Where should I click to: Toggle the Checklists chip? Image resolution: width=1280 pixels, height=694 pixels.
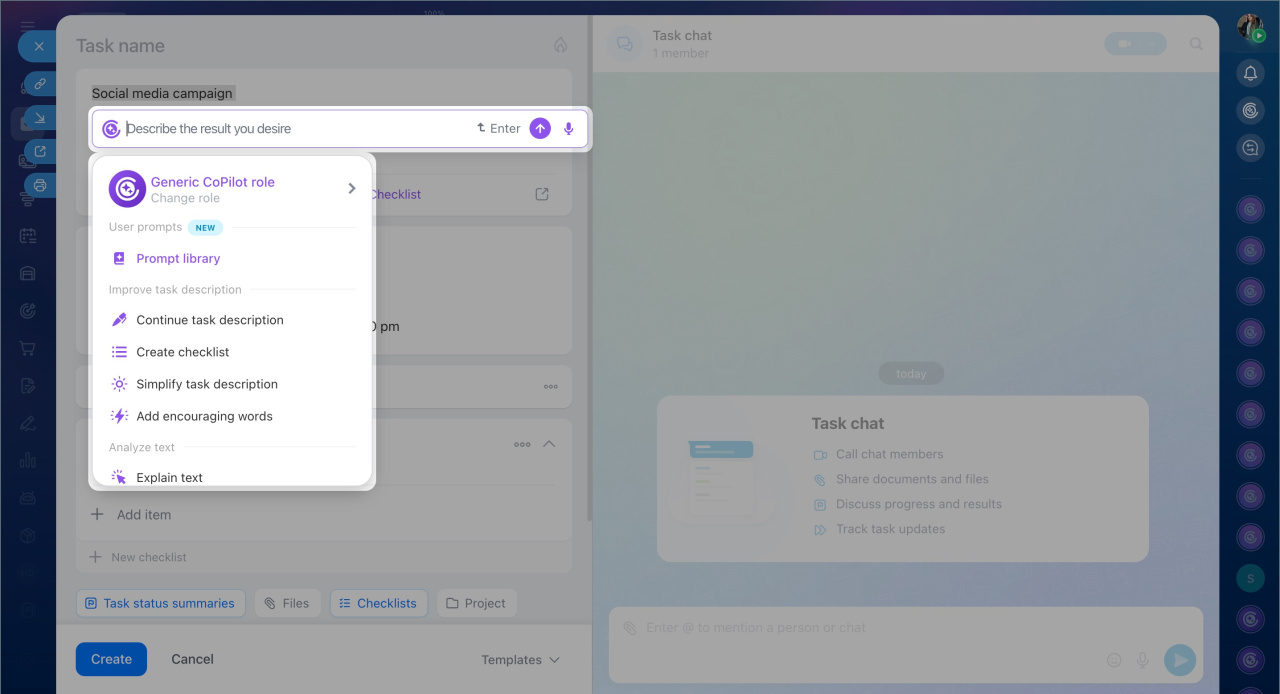tap(378, 603)
